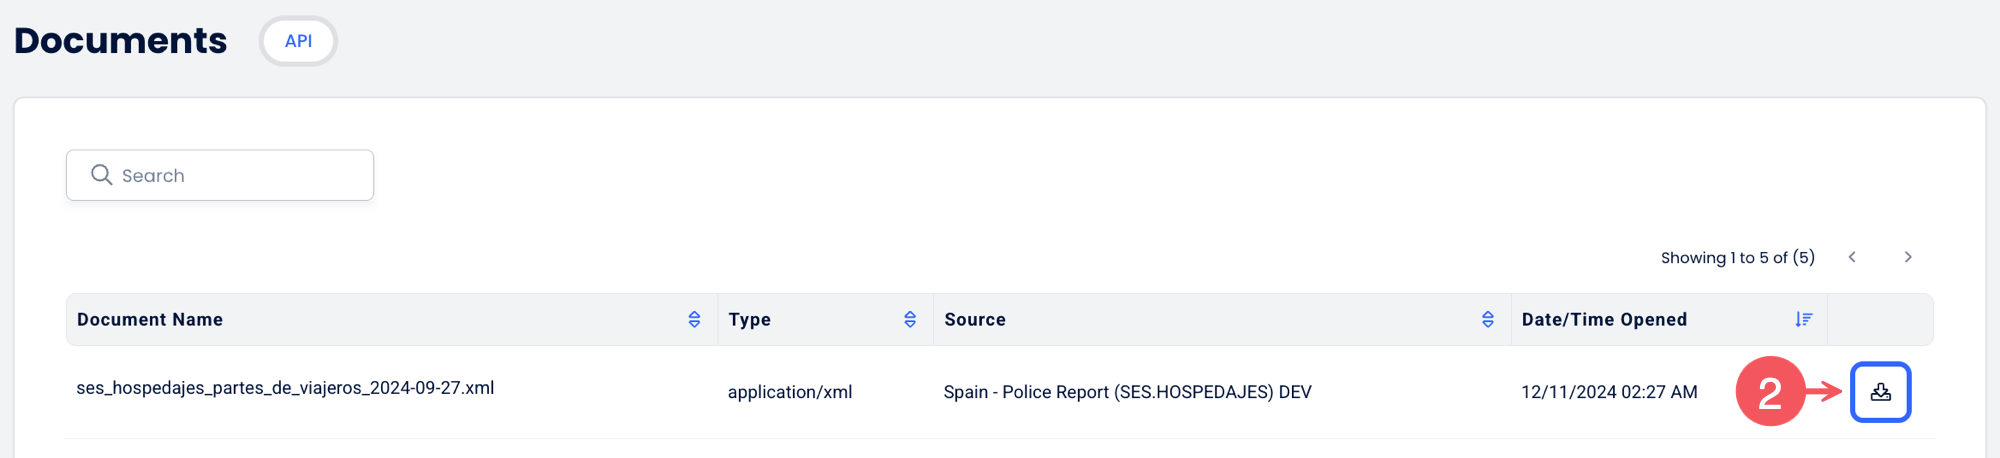Viewport: 2000px width, 458px height.
Task: Click the Type column header label
Action: (x=750, y=319)
